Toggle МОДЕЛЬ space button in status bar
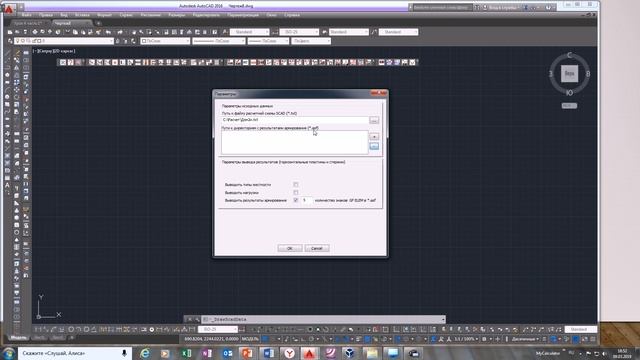 point(250,339)
